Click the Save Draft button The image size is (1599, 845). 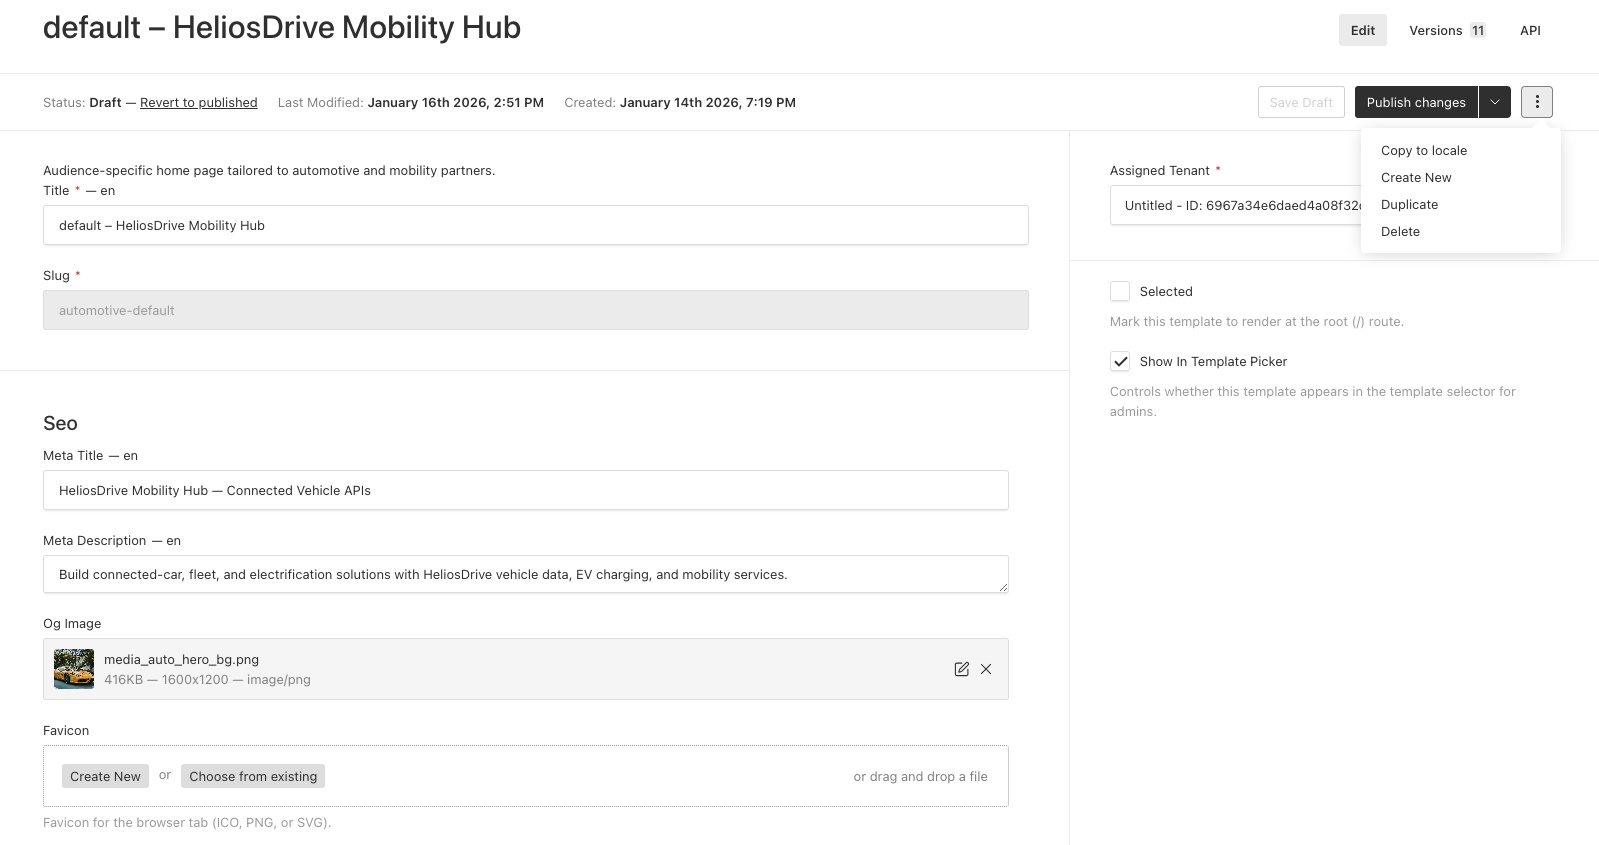1301,102
